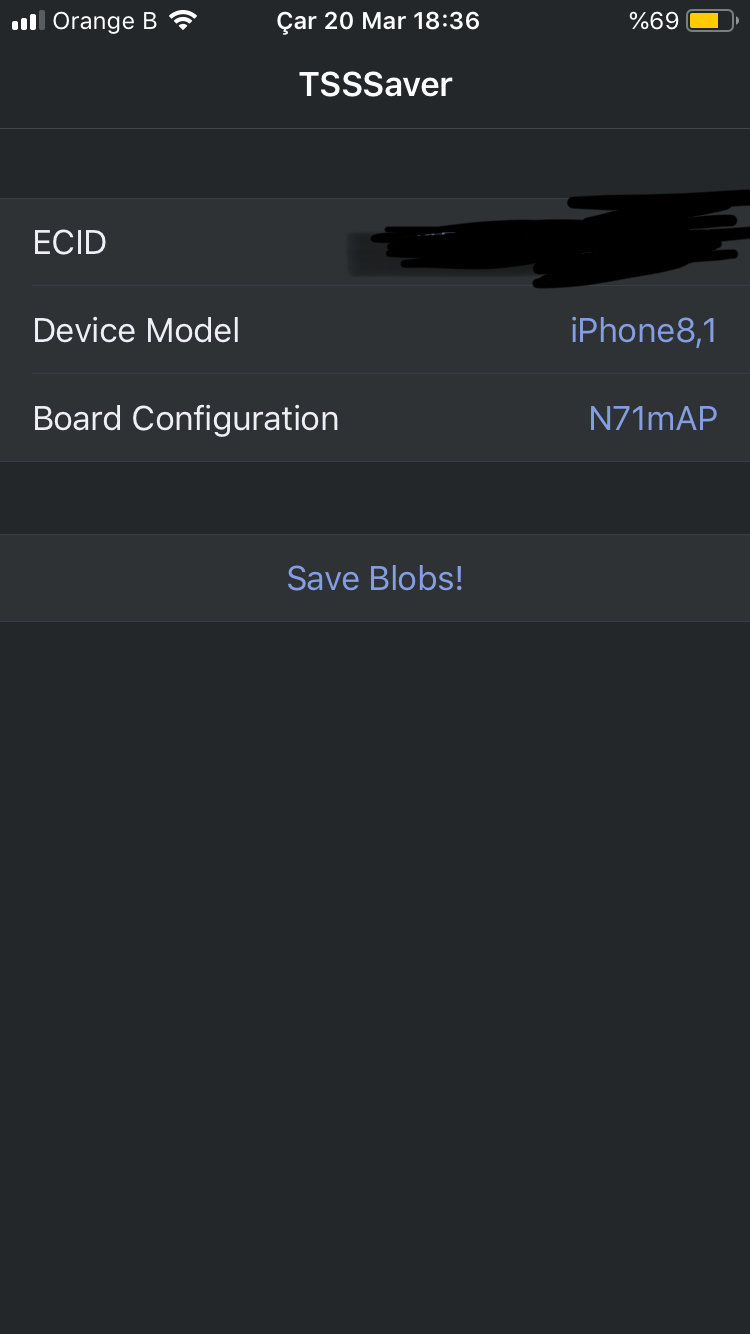Viewport: 750px width, 1334px height.
Task: Tap the yellow battery icon
Action: point(712,21)
